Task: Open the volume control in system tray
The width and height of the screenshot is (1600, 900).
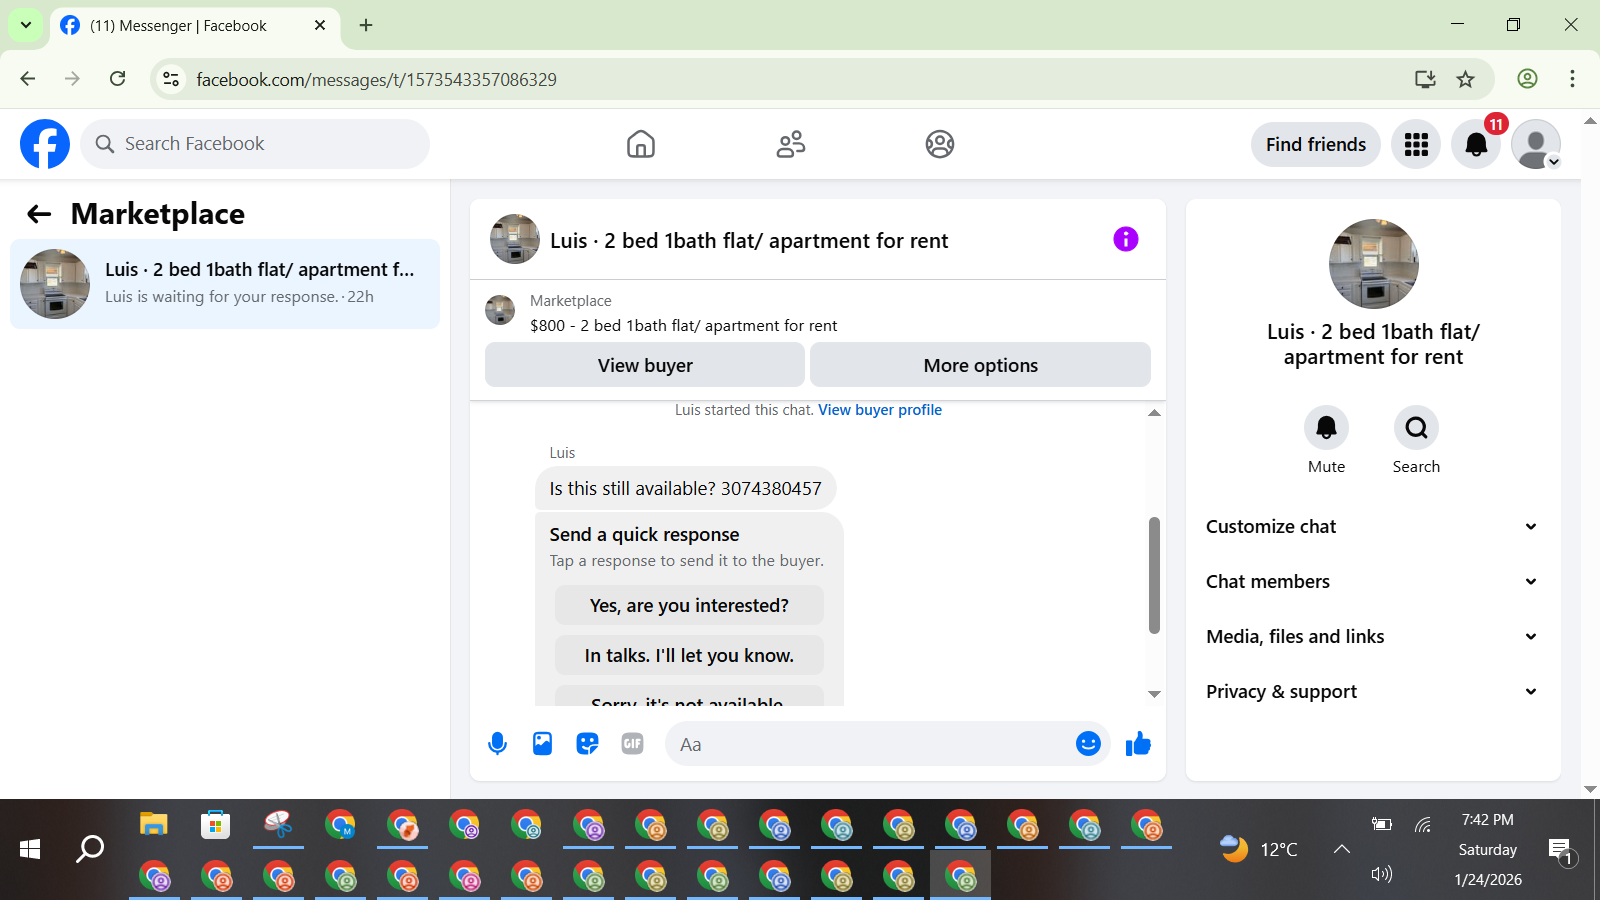Action: tap(1382, 874)
